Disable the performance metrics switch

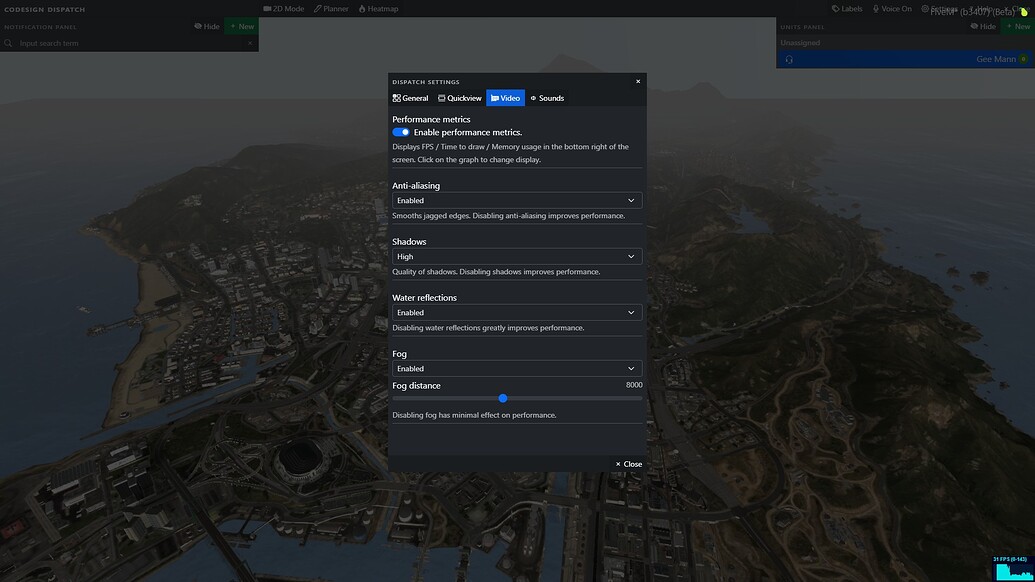[399, 131]
